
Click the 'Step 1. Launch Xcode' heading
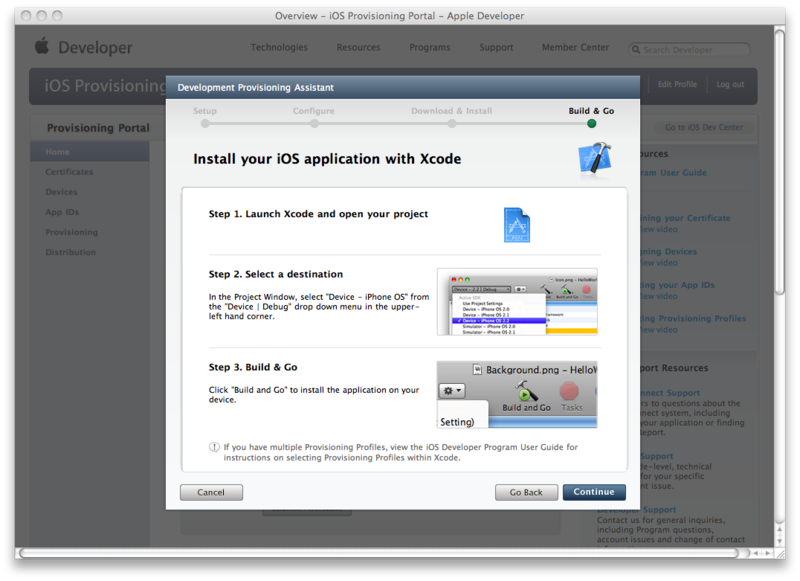[318, 214]
